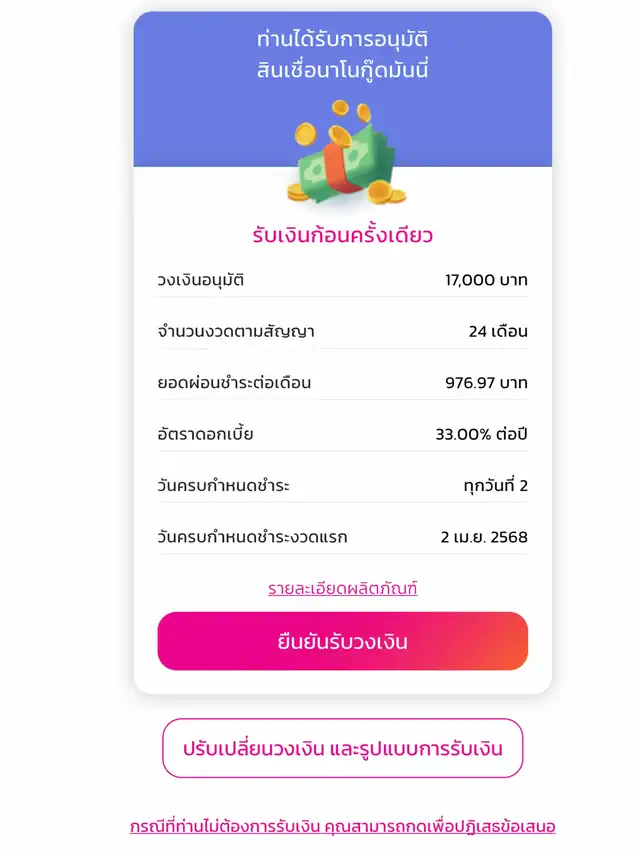The image size is (640, 855).
Task: Tap ปรับเปลี่ยนวงเงิน และรูปแบบการรับเงิน button
Action: coord(342,748)
